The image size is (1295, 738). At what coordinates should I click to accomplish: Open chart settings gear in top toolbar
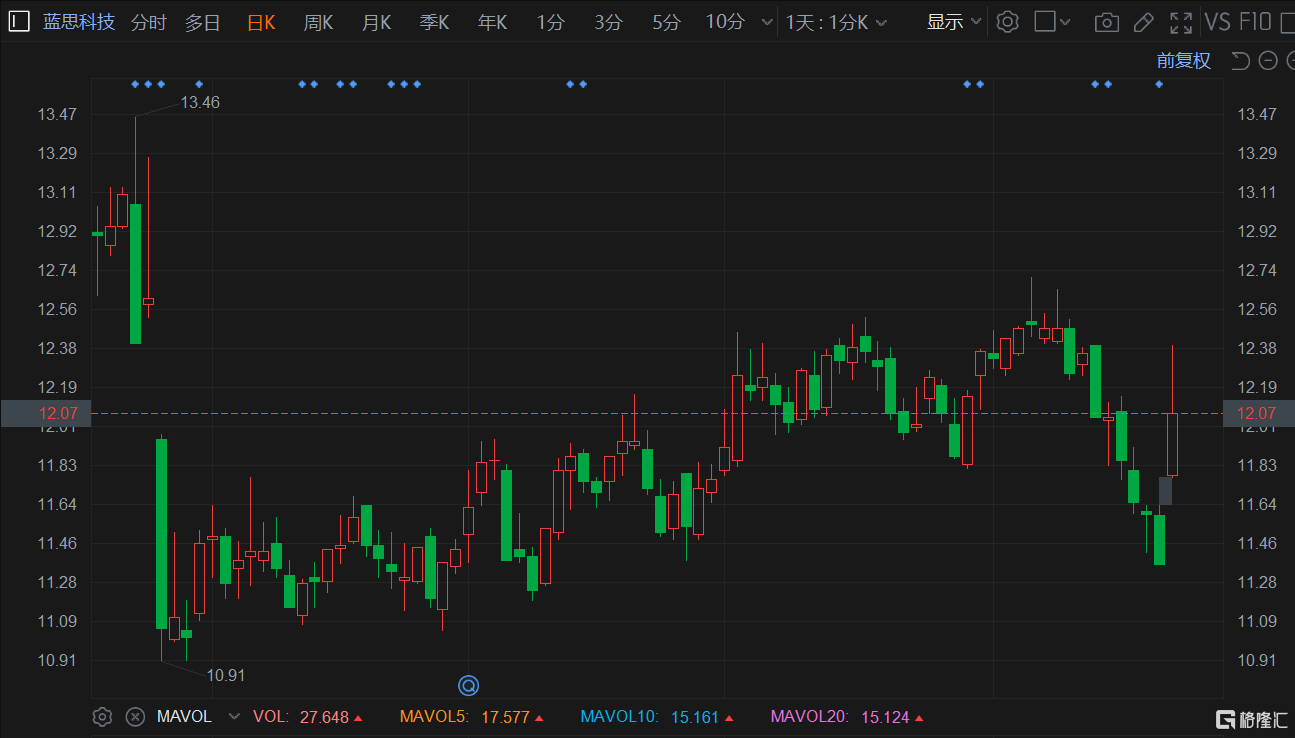(1008, 22)
